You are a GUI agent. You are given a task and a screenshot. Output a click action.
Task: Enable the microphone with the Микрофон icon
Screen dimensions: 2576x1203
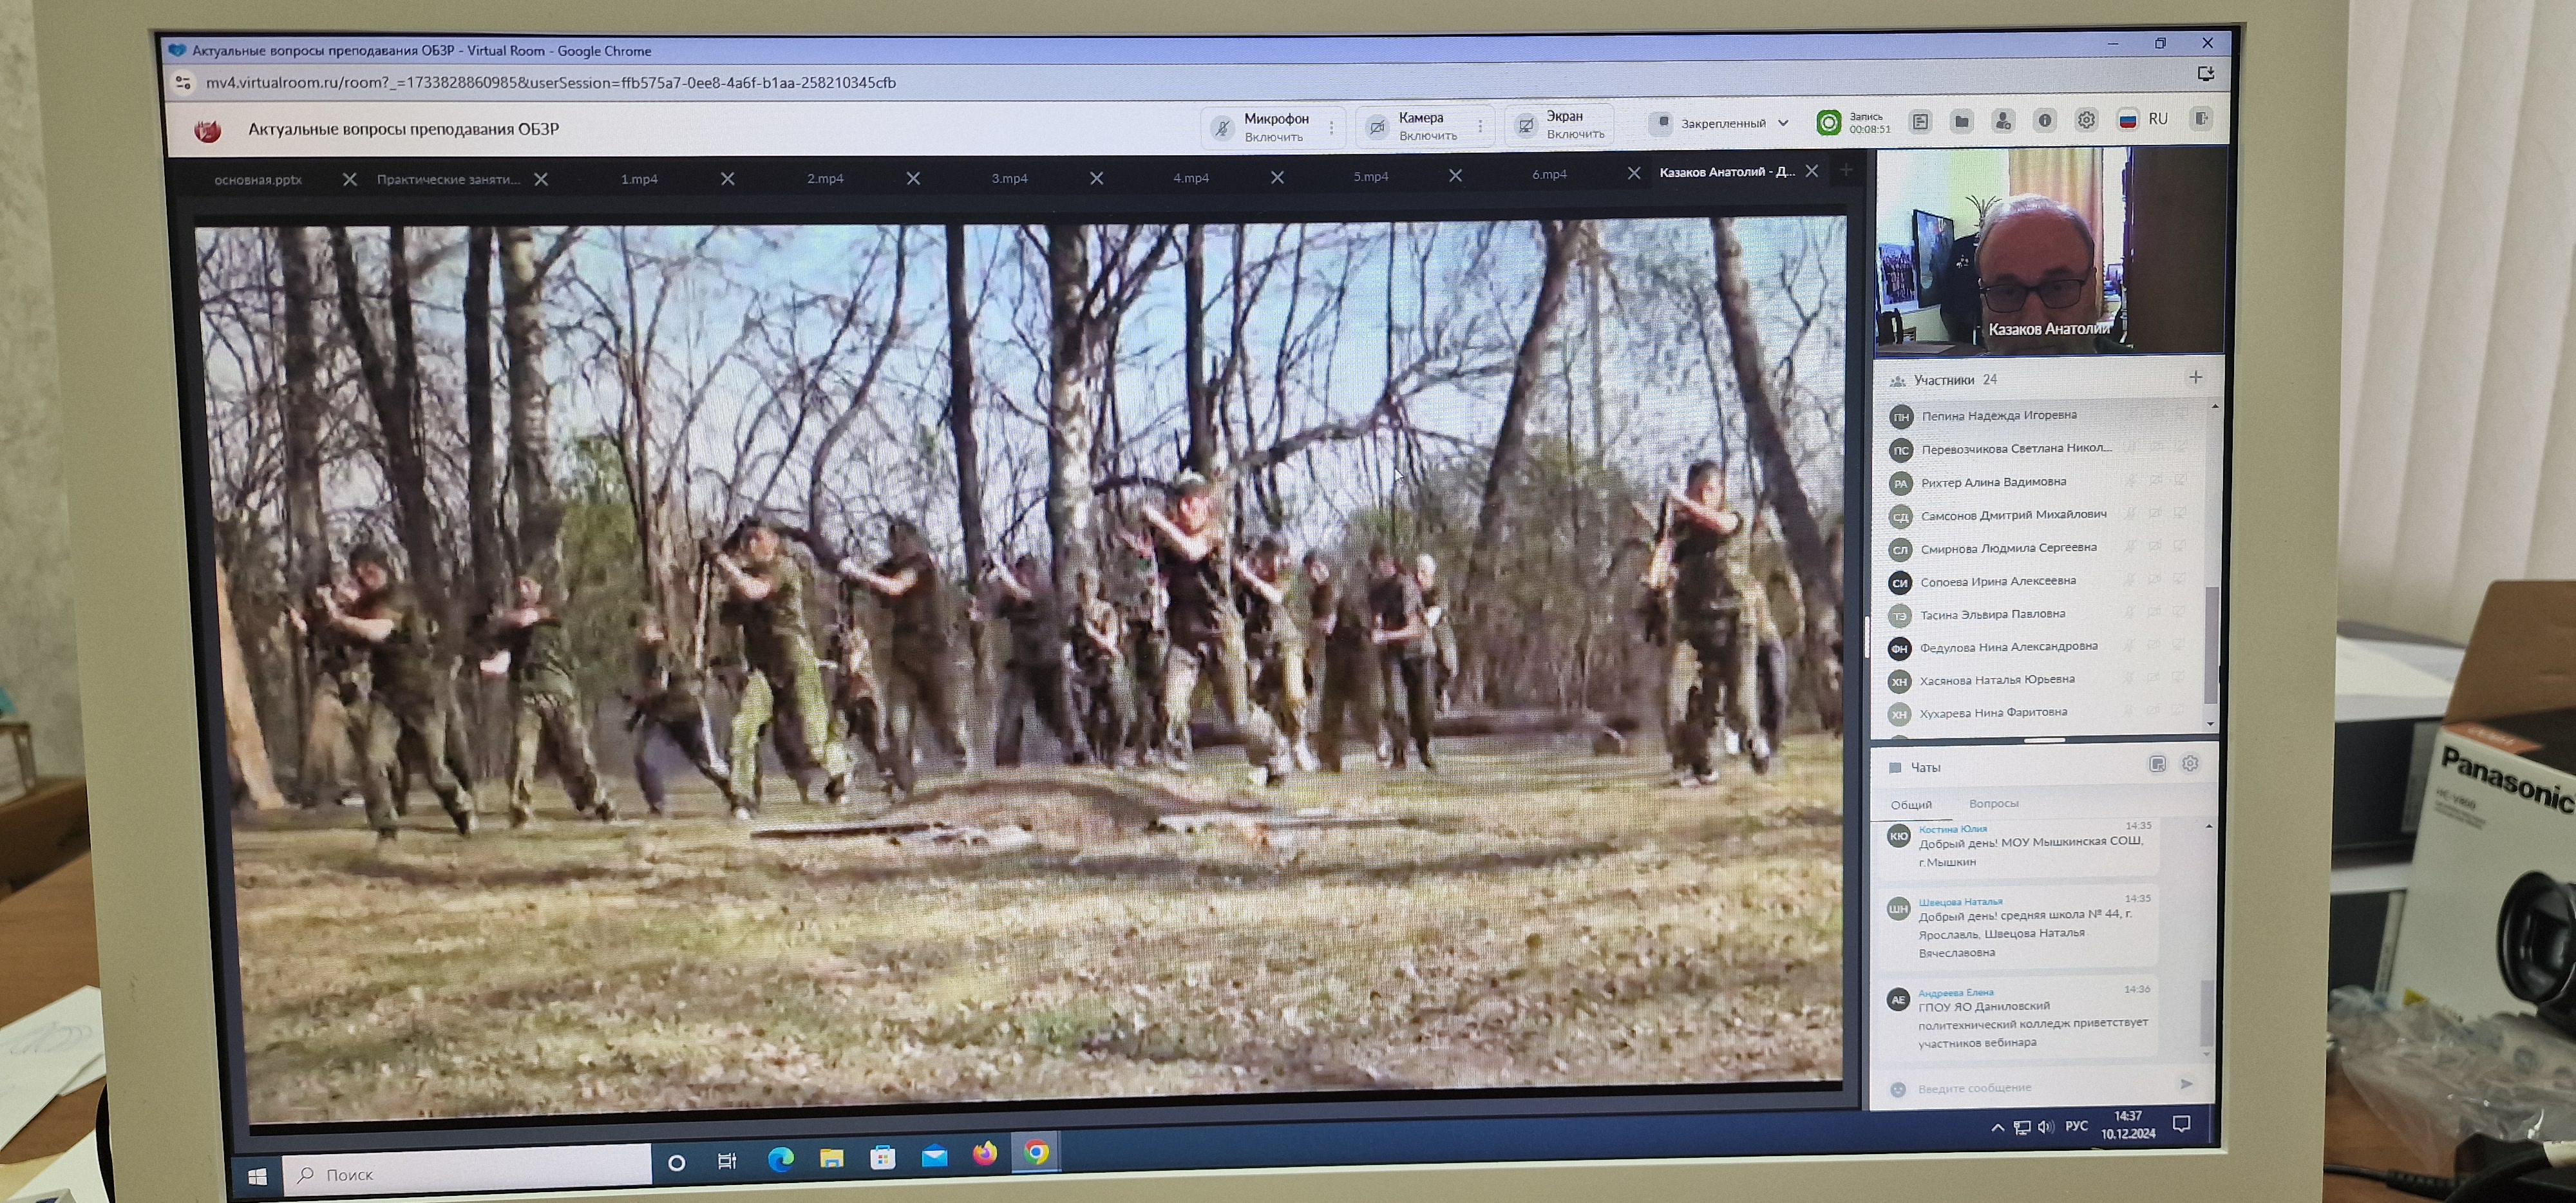tap(1222, 127)
